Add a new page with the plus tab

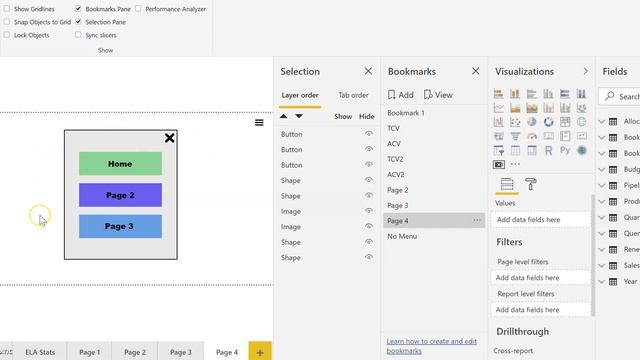tap(260, 352)
